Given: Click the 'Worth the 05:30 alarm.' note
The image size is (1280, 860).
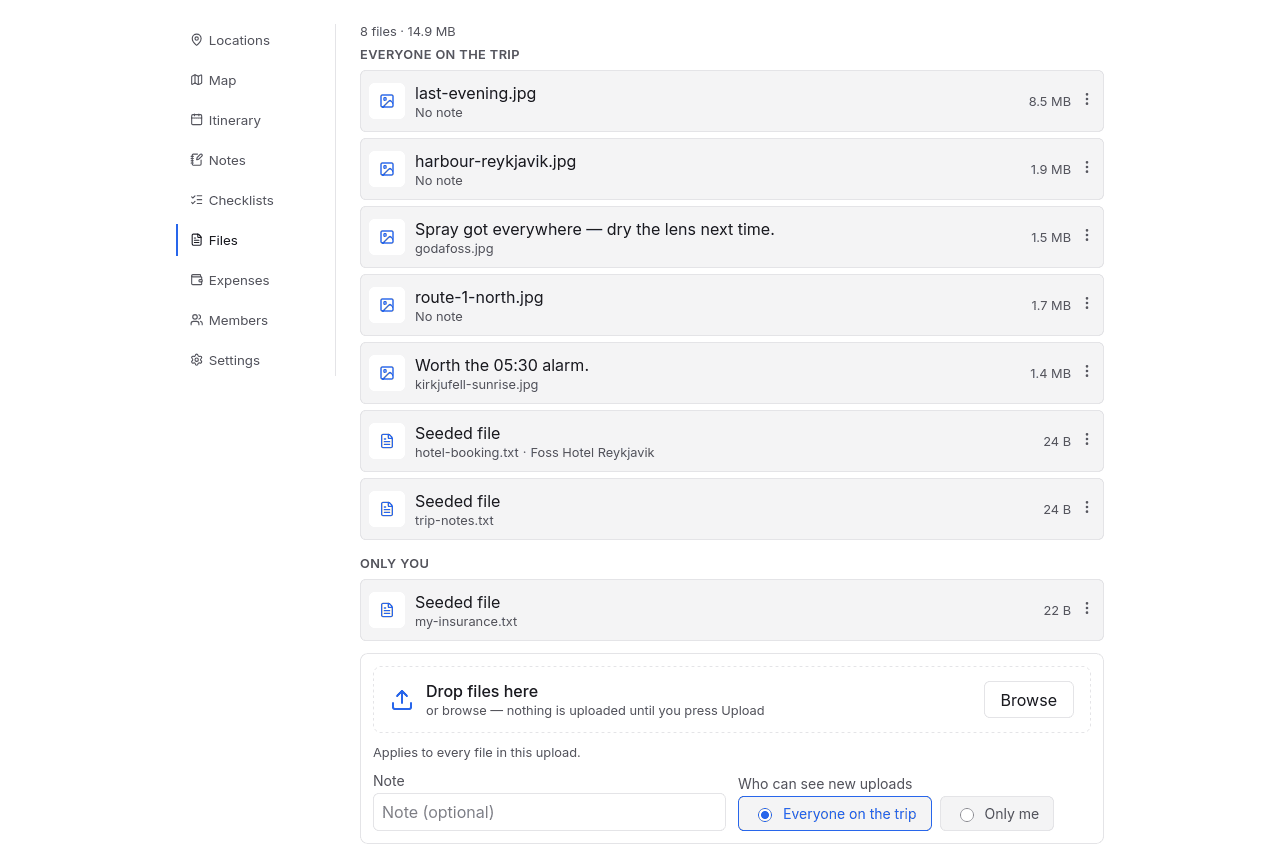Looking at the screenshot, I should tap(502, 365).
